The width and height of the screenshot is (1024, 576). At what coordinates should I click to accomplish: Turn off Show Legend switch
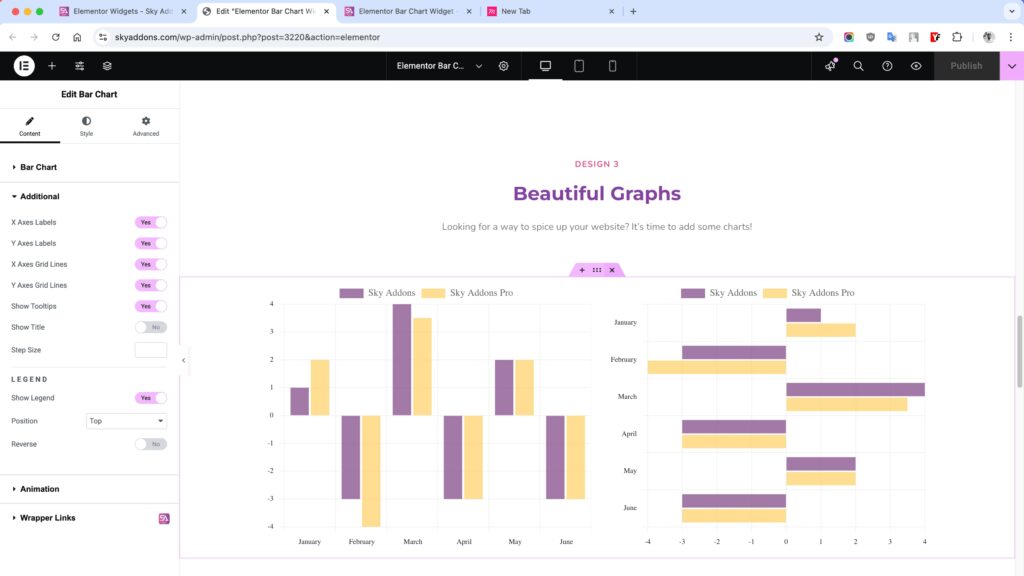pos(151,398)
